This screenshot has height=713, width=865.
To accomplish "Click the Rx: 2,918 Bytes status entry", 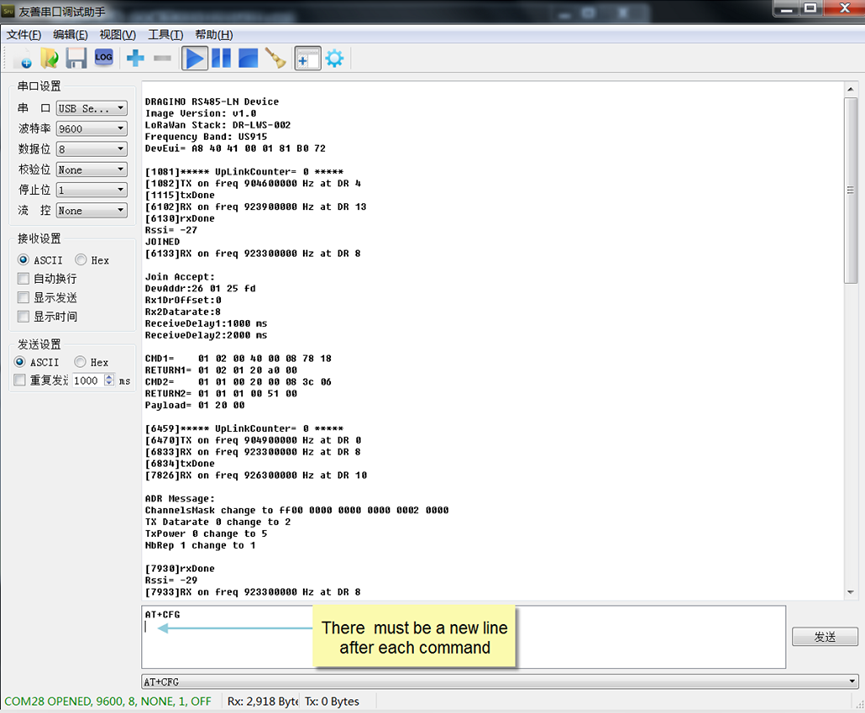I will click(x=263, y=701).
